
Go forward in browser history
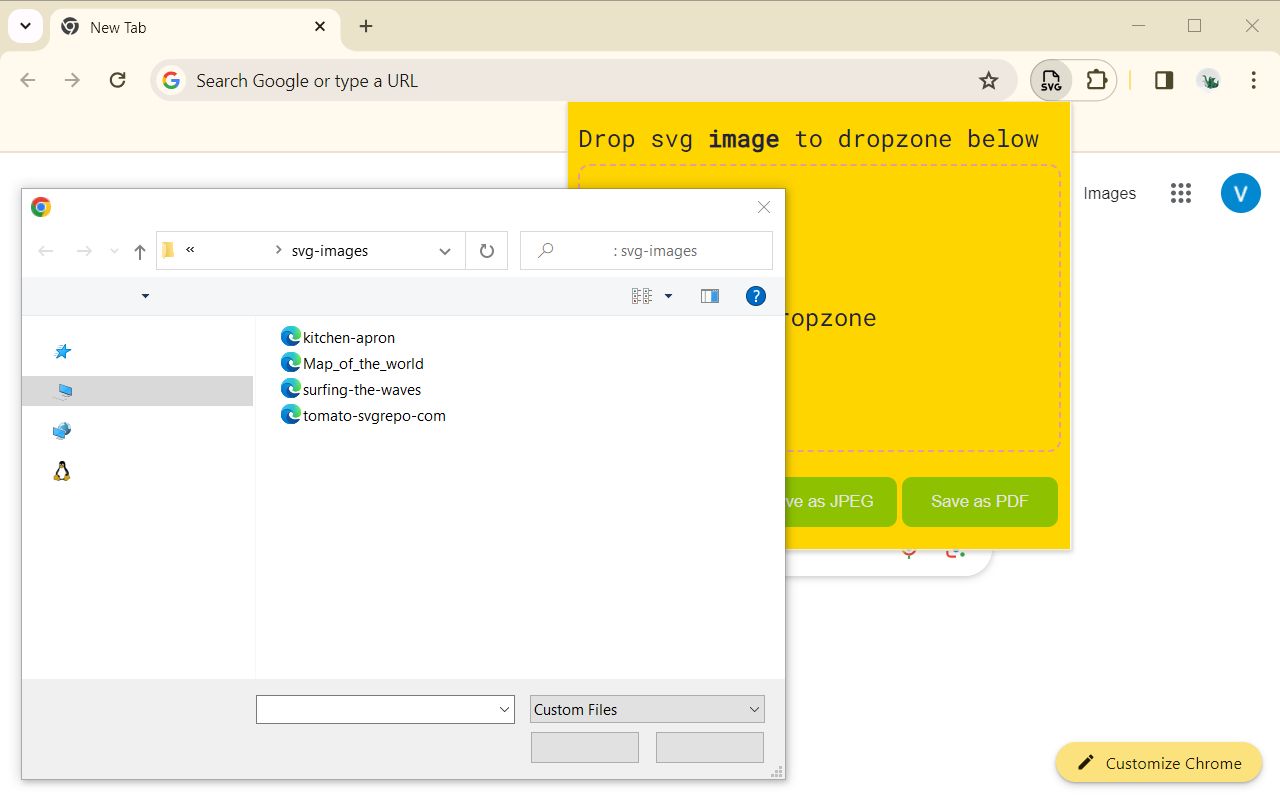pos(72,81)
